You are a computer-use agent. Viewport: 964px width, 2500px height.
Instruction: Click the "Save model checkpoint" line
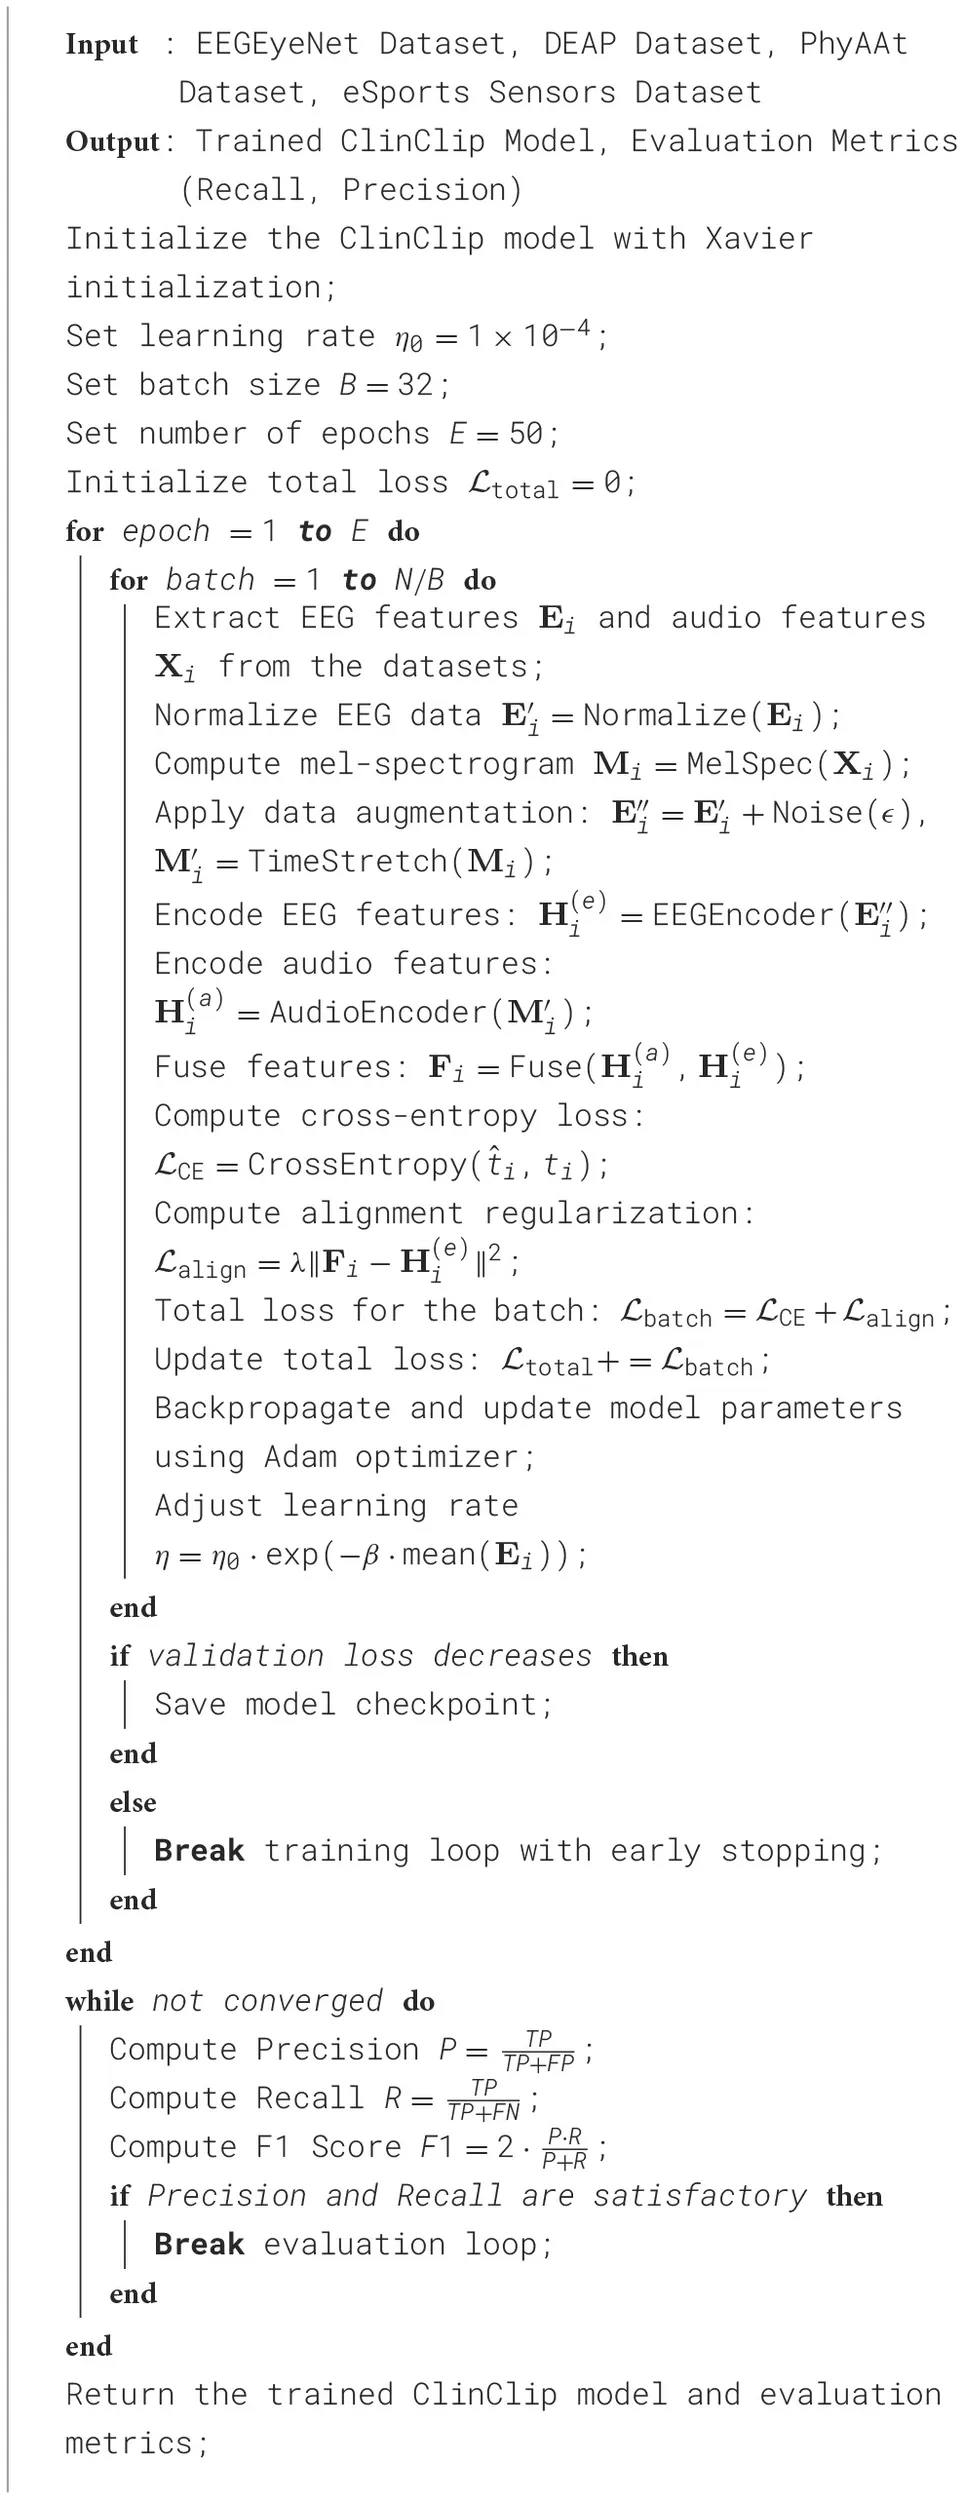tap(353, 1704)
